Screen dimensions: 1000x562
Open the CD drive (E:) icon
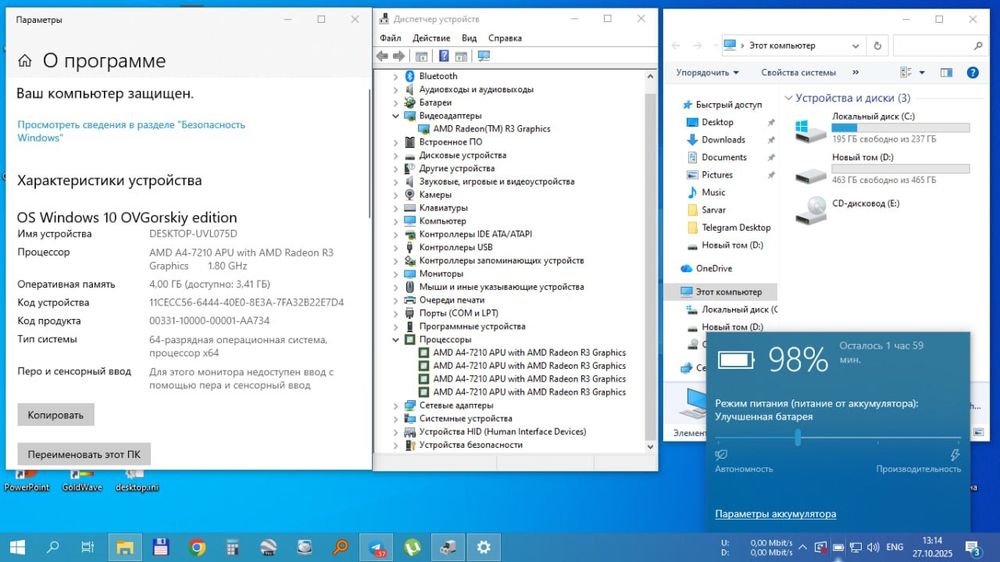click(x=811, y=211)
